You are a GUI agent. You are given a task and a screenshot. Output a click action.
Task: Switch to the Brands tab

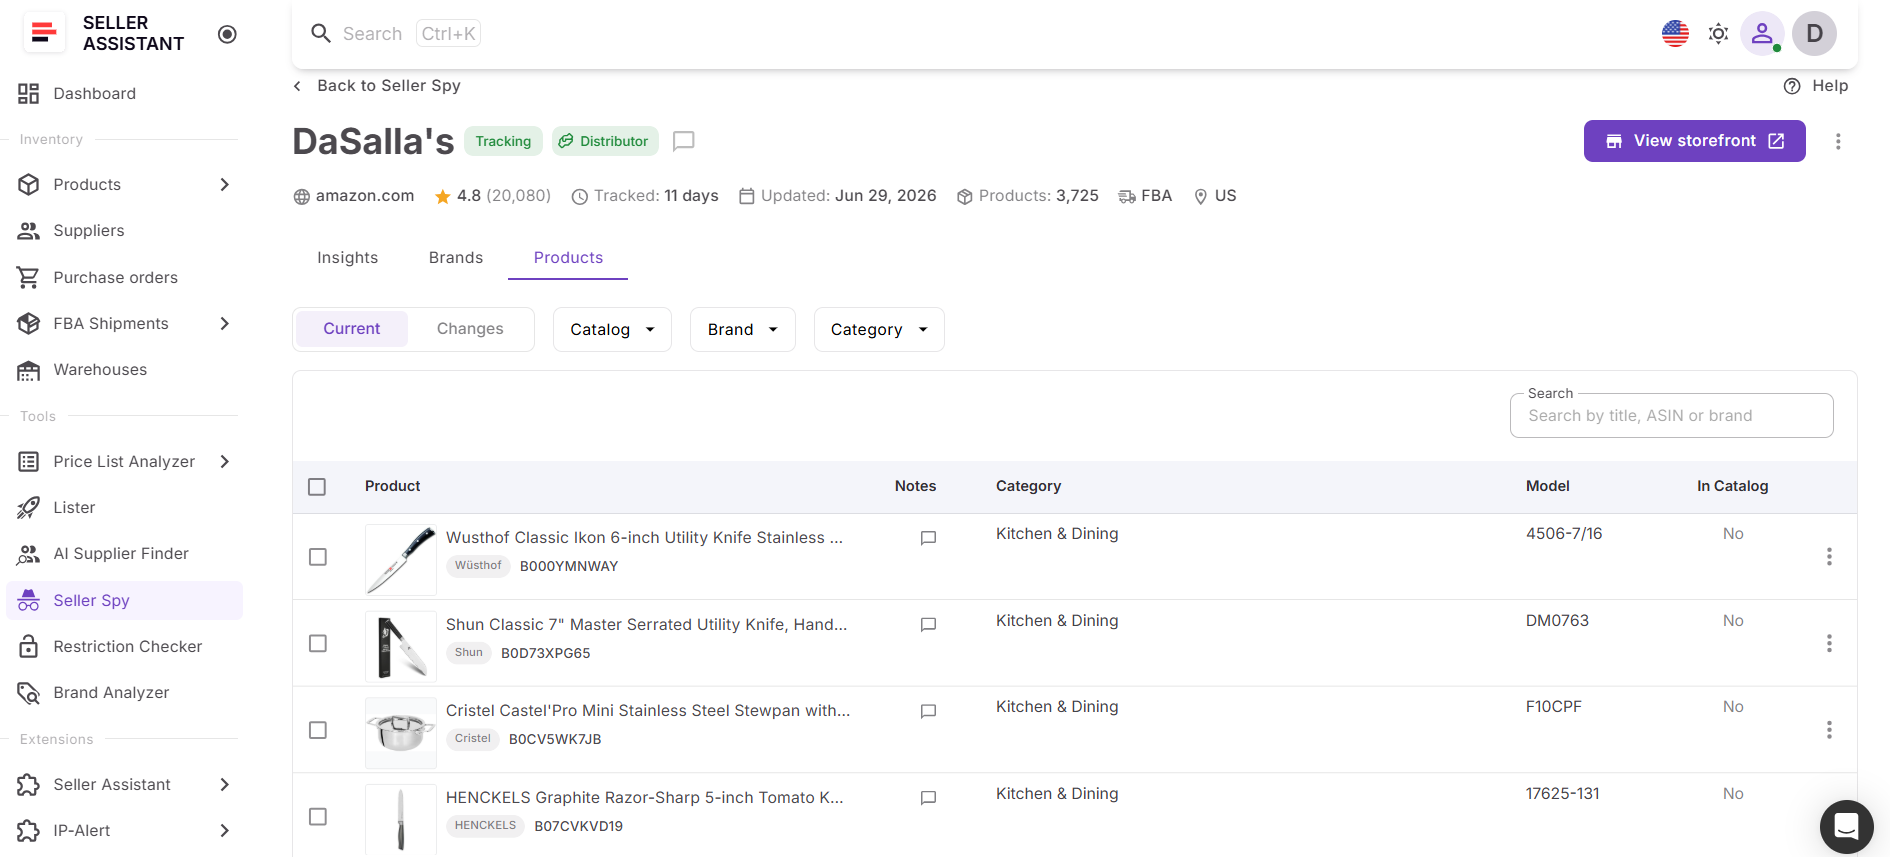(x=456, y=257)
